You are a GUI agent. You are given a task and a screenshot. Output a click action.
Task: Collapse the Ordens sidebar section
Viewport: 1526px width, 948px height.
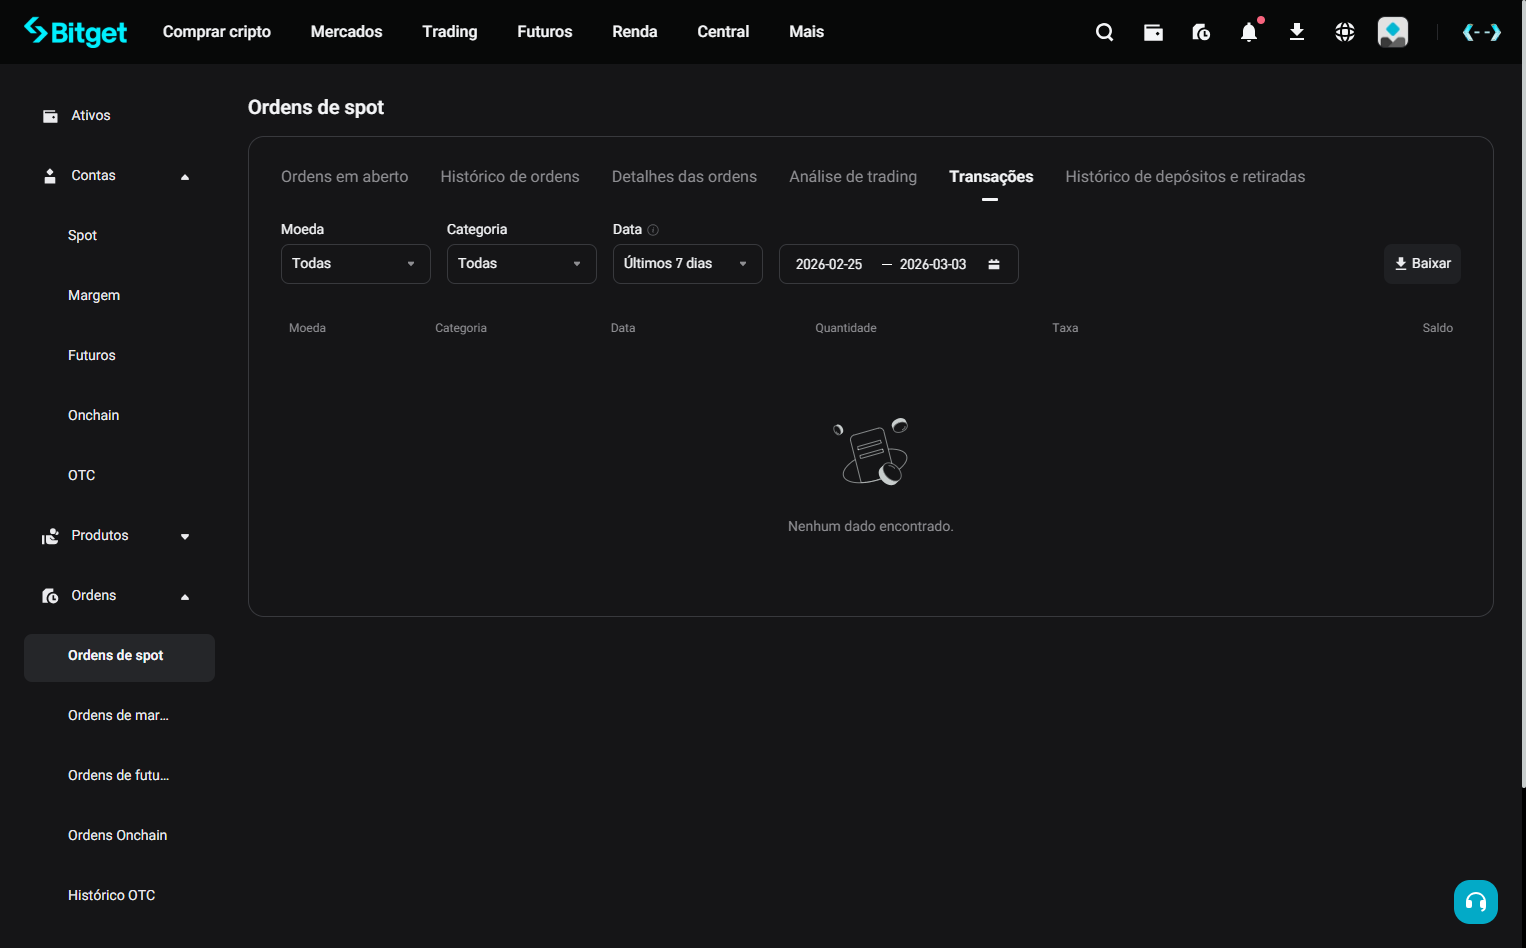pos(185,597)
